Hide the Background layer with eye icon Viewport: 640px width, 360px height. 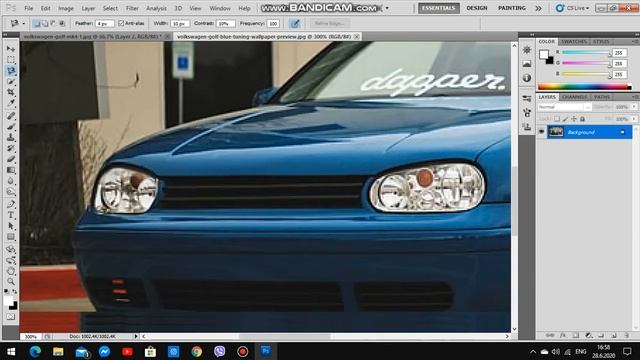click(x=541, y=132)
